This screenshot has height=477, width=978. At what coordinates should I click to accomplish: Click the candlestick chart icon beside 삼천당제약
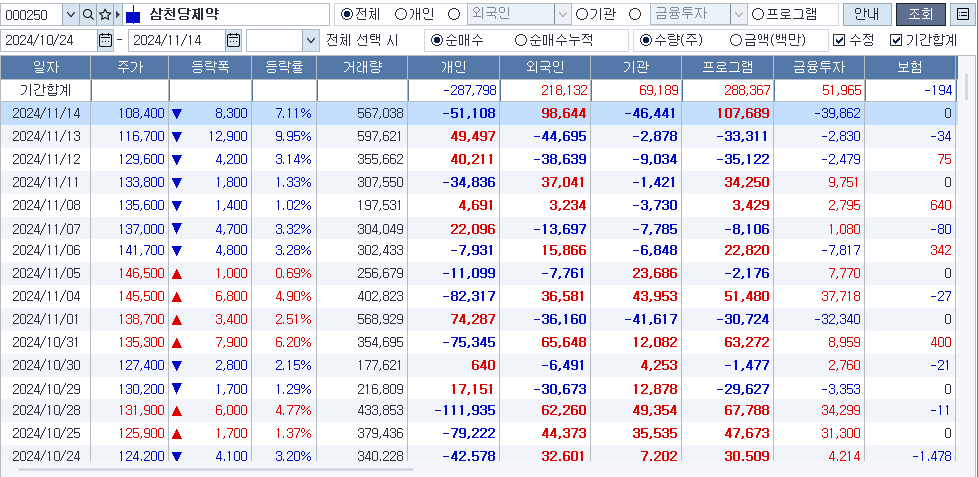[133, 14]
